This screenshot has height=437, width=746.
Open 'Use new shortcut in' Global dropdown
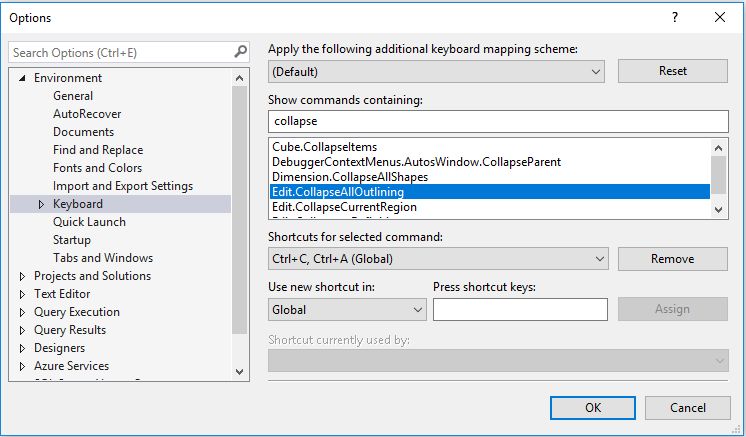[x=347, y=310]
